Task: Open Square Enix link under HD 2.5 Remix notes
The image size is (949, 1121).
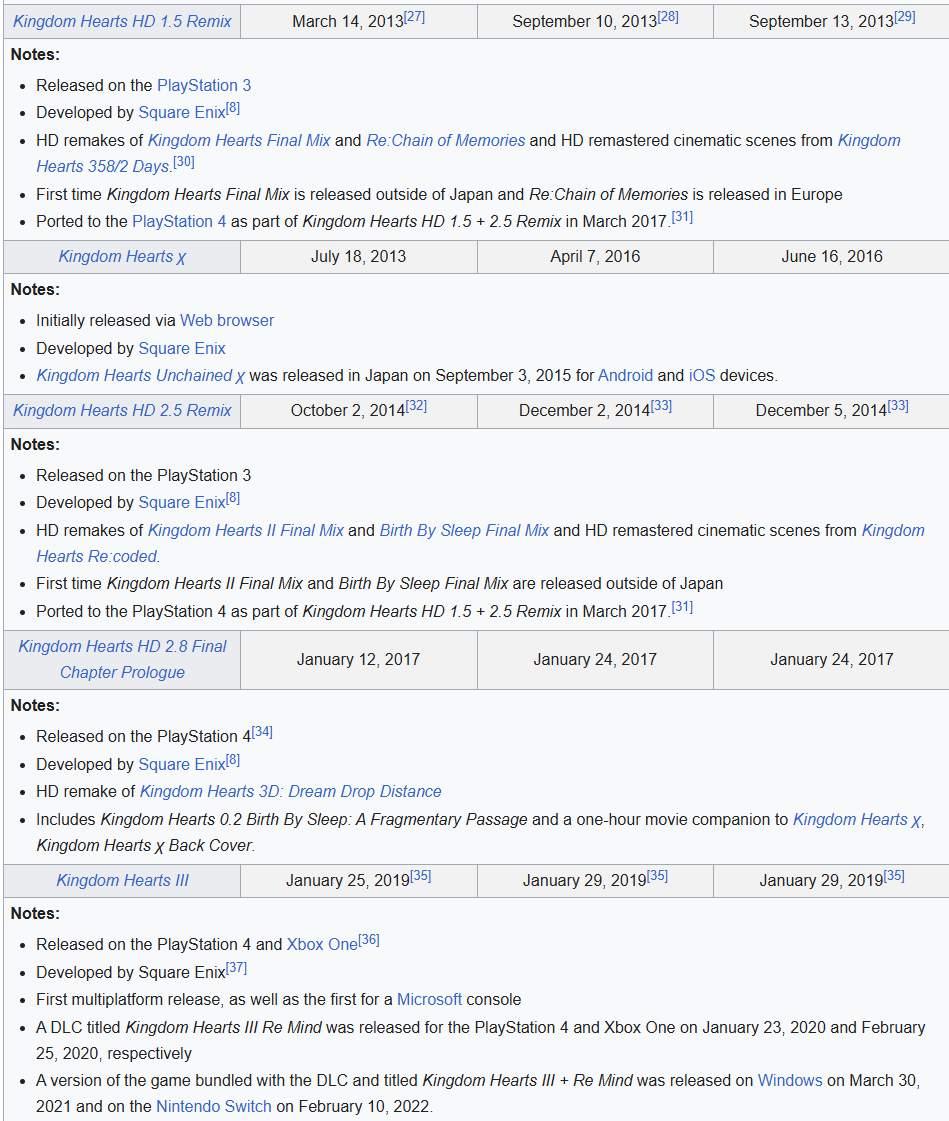Action: click(182, 503)
